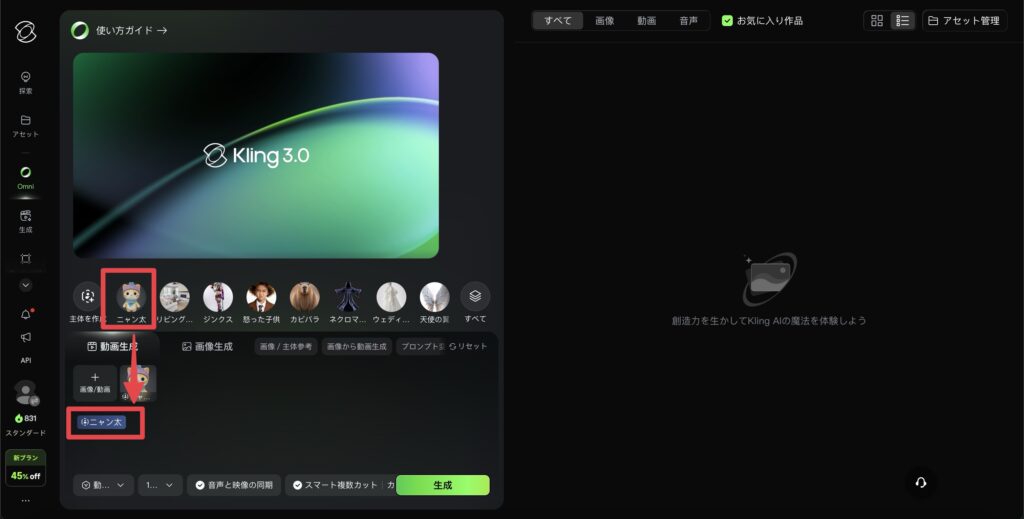Click the megaphone announcements icon
The height and width of the screenshot is (519, 1024).
26,337
